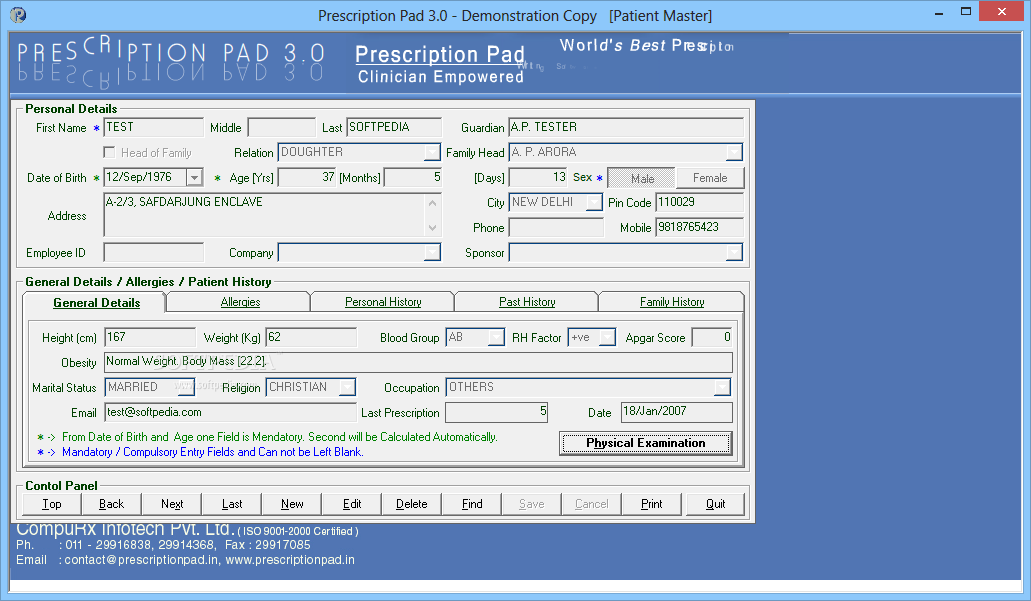Click the Age Yrs field

pos(308,178)
